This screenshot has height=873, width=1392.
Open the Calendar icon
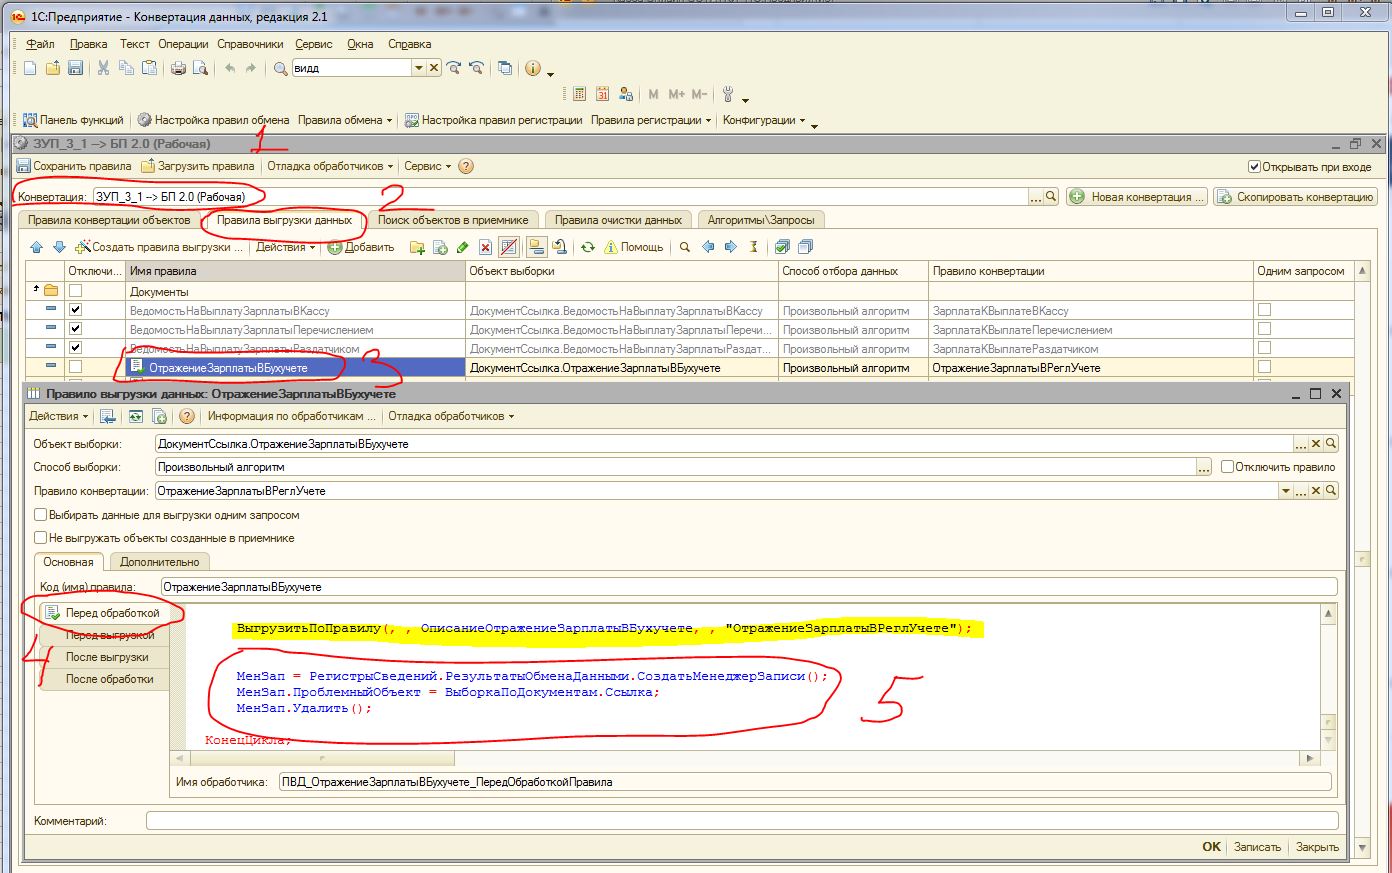point(603,94)
